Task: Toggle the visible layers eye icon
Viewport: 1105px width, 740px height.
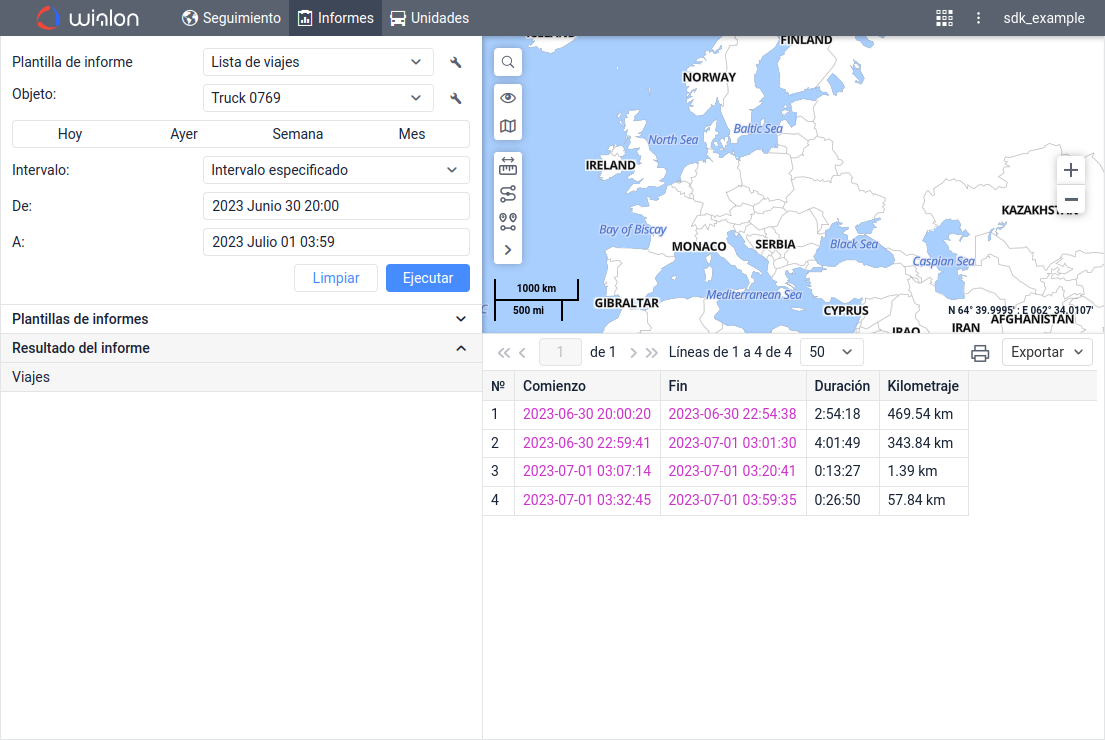Action: click(508, 98)
